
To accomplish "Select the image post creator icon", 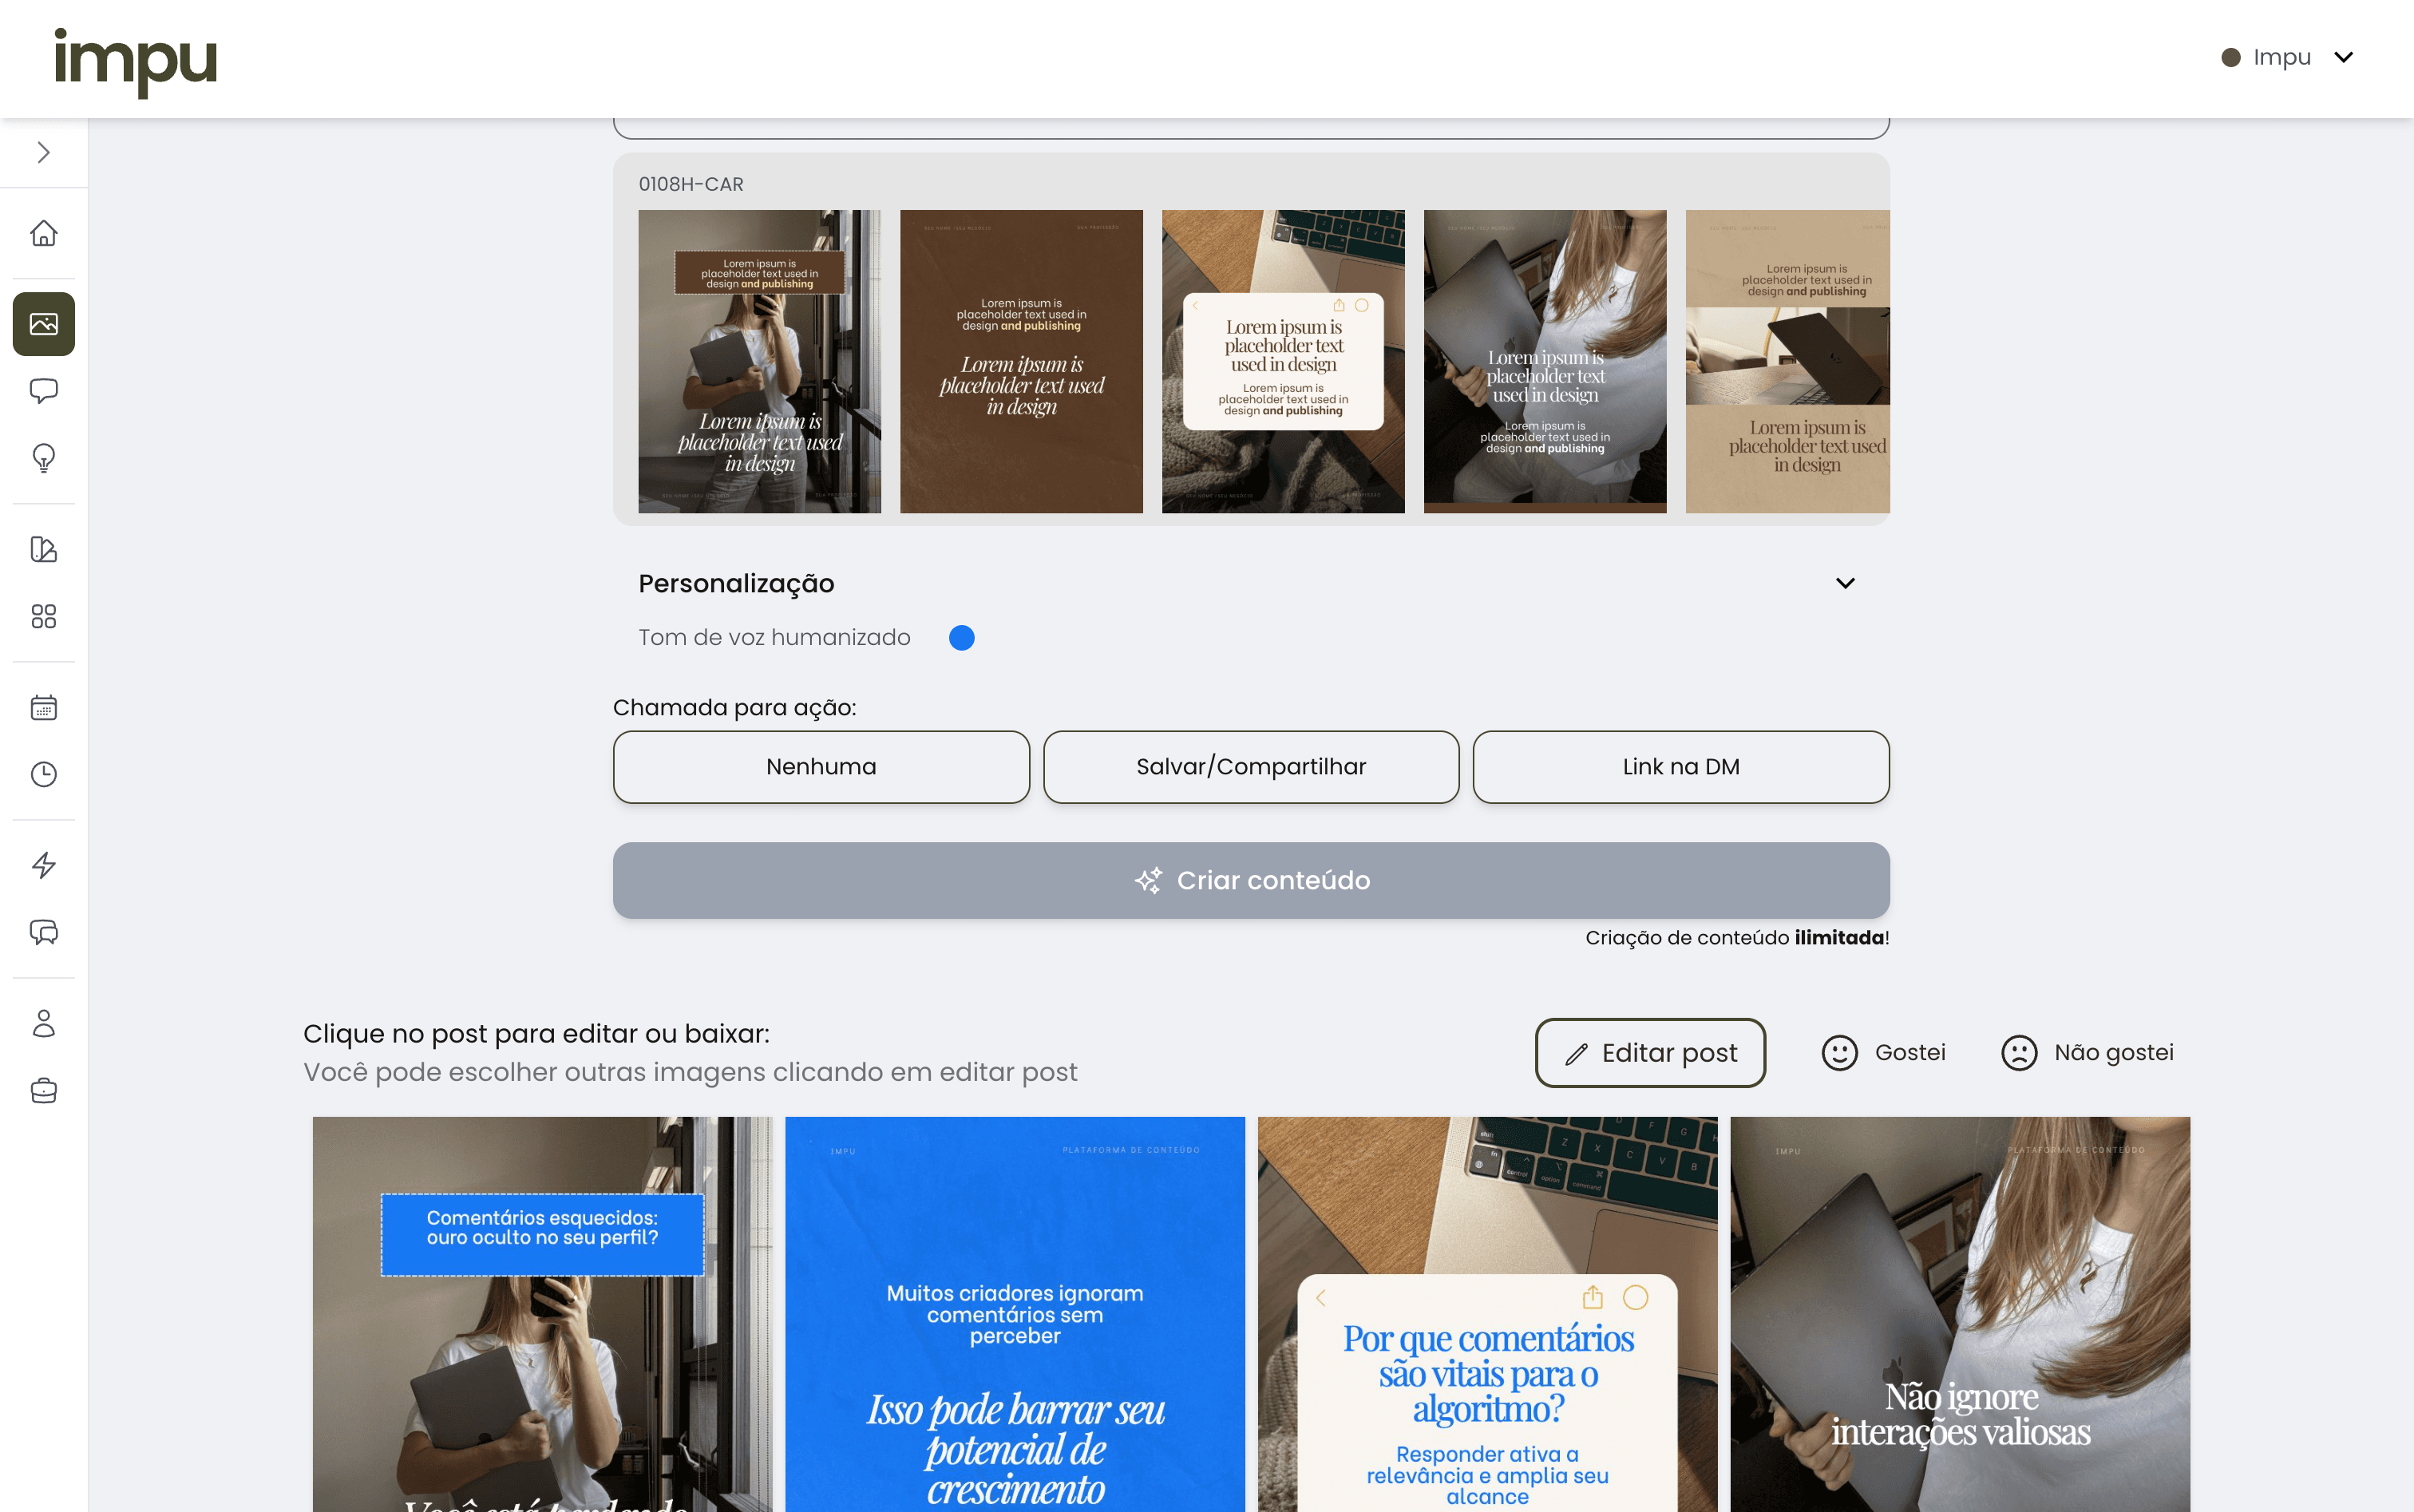I will pyautogui.click(x=43, y=324).
